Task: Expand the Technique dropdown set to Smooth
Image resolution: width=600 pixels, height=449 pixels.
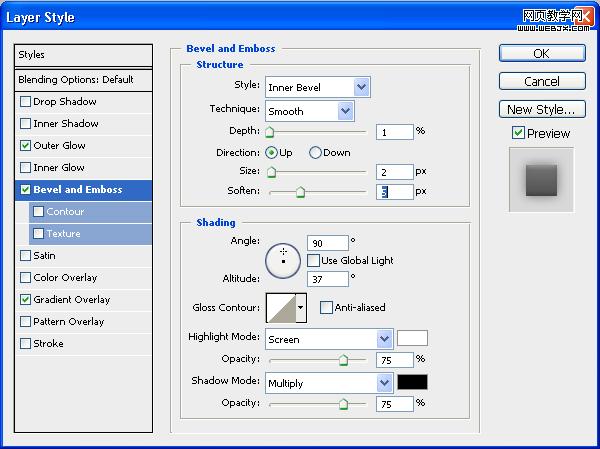Action: pyautogui.click(x=310, y=111)
